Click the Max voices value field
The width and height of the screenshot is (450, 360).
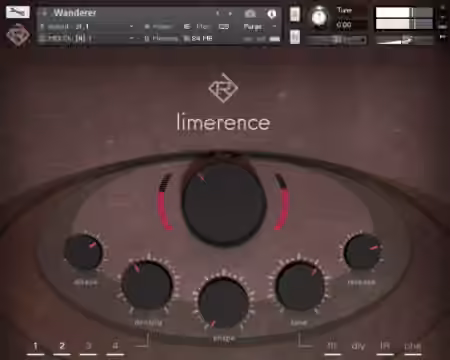pyautogui.click(x=203, y=26)
